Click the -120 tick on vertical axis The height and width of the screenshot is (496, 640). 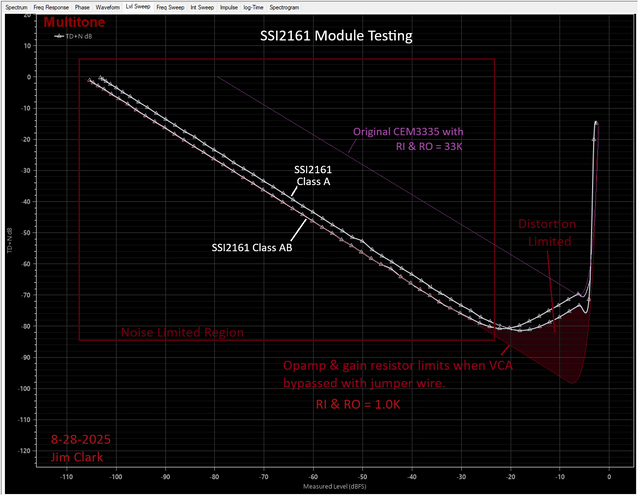coord(24,451)
